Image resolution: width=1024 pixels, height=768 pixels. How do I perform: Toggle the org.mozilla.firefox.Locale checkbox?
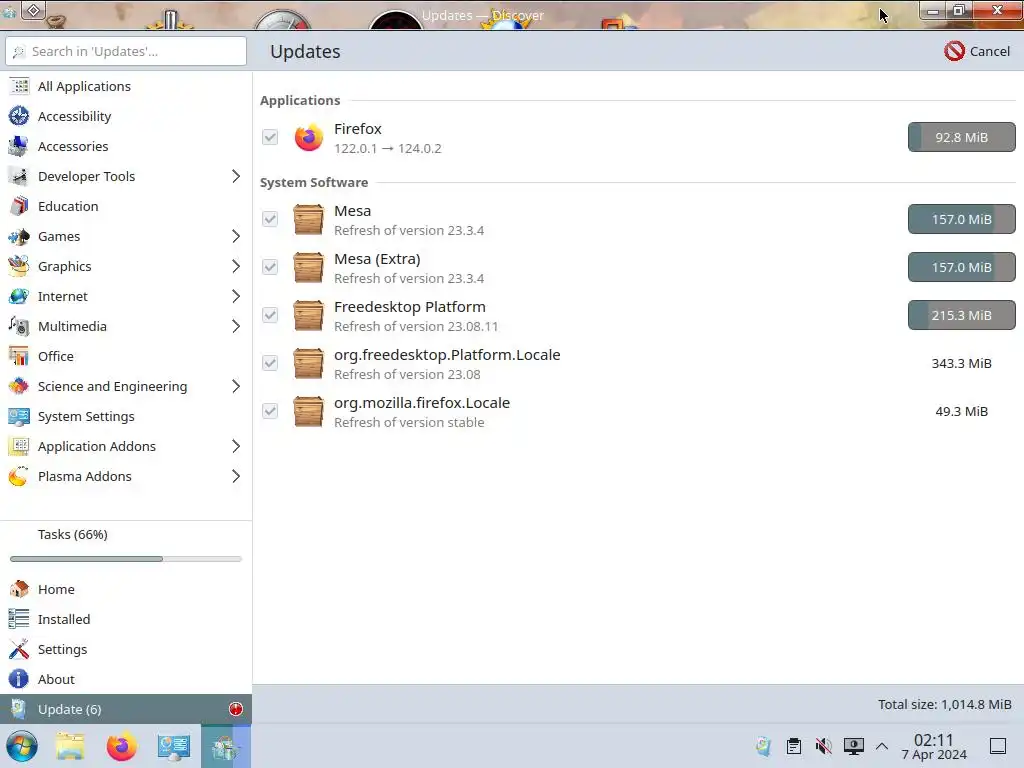270,411
